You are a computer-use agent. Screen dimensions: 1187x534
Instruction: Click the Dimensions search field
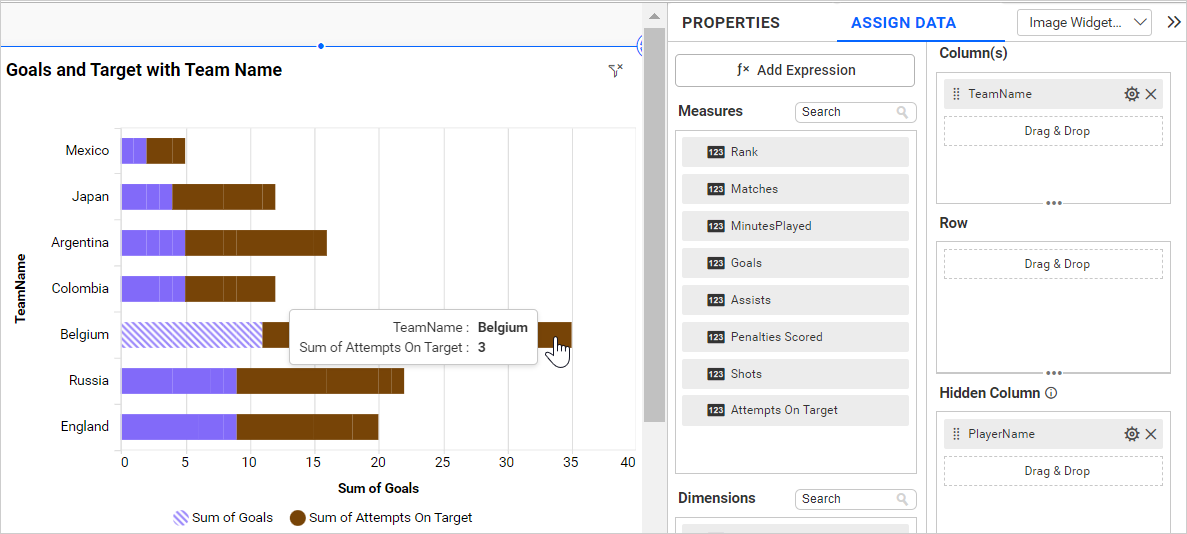click(x=845, y=499)
